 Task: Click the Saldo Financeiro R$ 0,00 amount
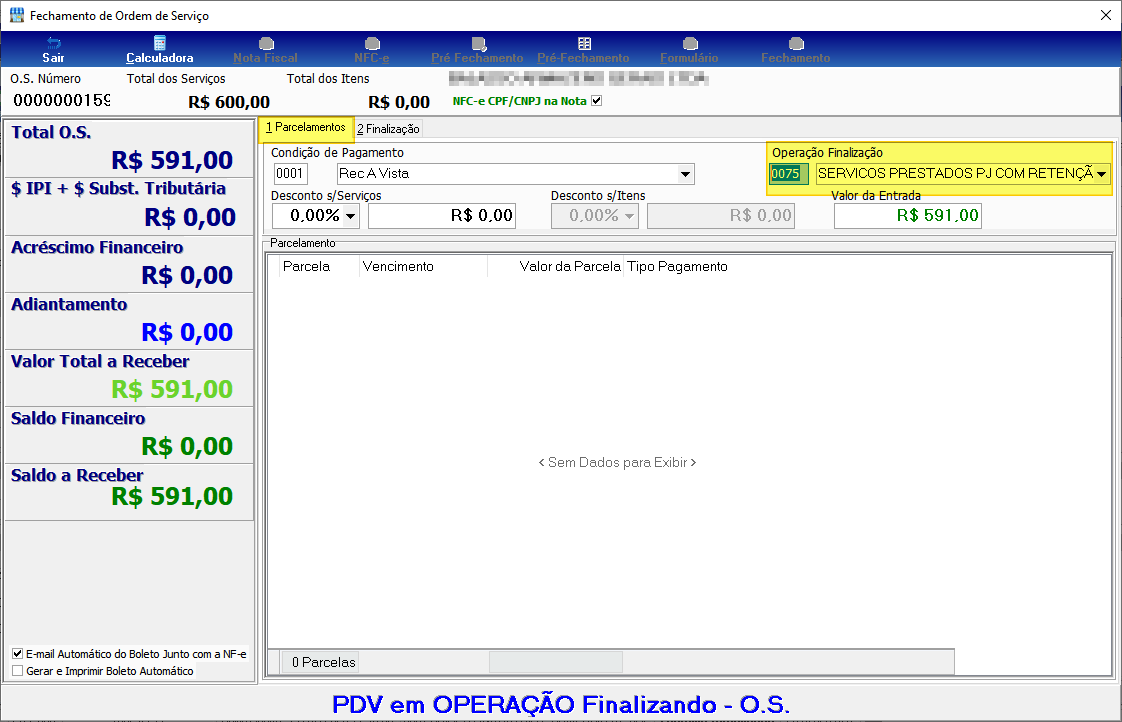pos(187,447)
